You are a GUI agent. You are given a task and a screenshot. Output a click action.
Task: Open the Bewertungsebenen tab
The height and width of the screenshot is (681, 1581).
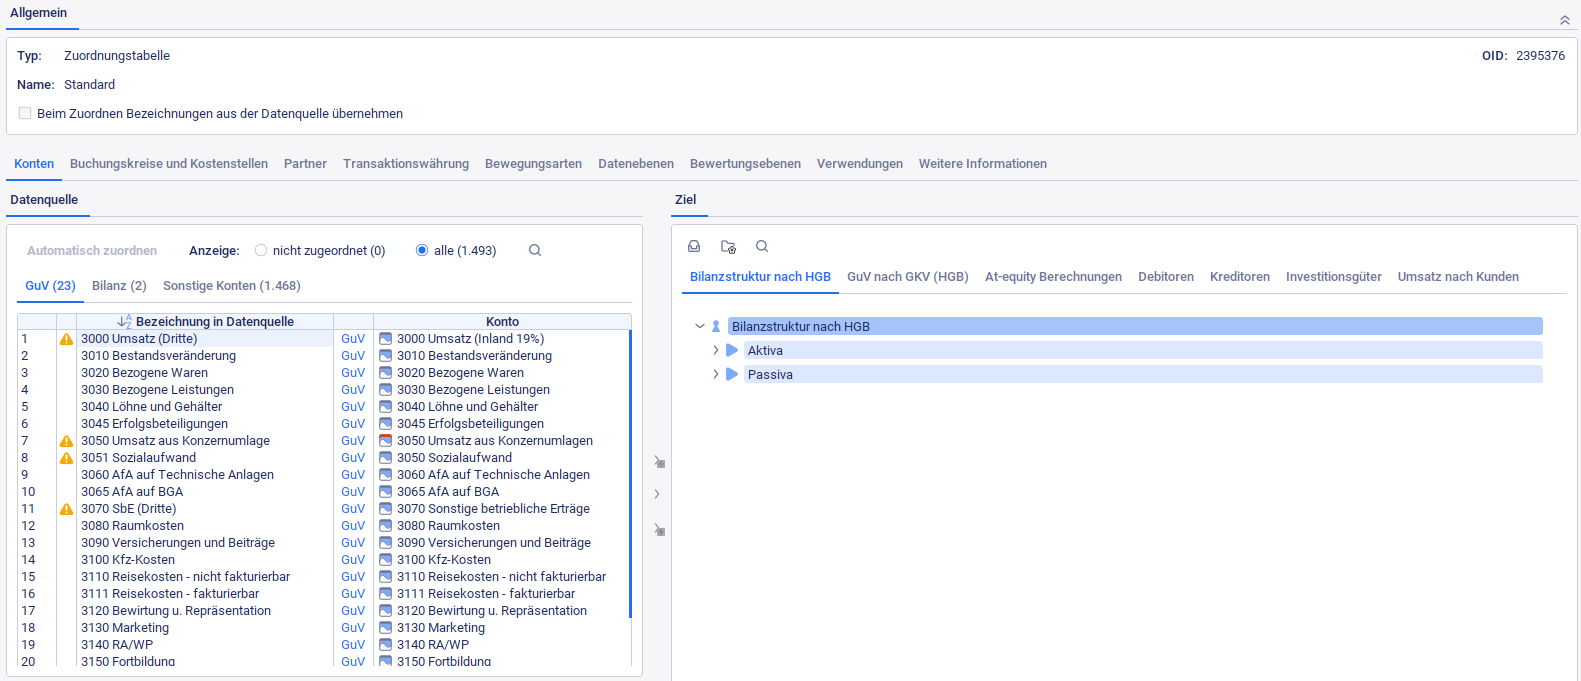tap(745, 163)
